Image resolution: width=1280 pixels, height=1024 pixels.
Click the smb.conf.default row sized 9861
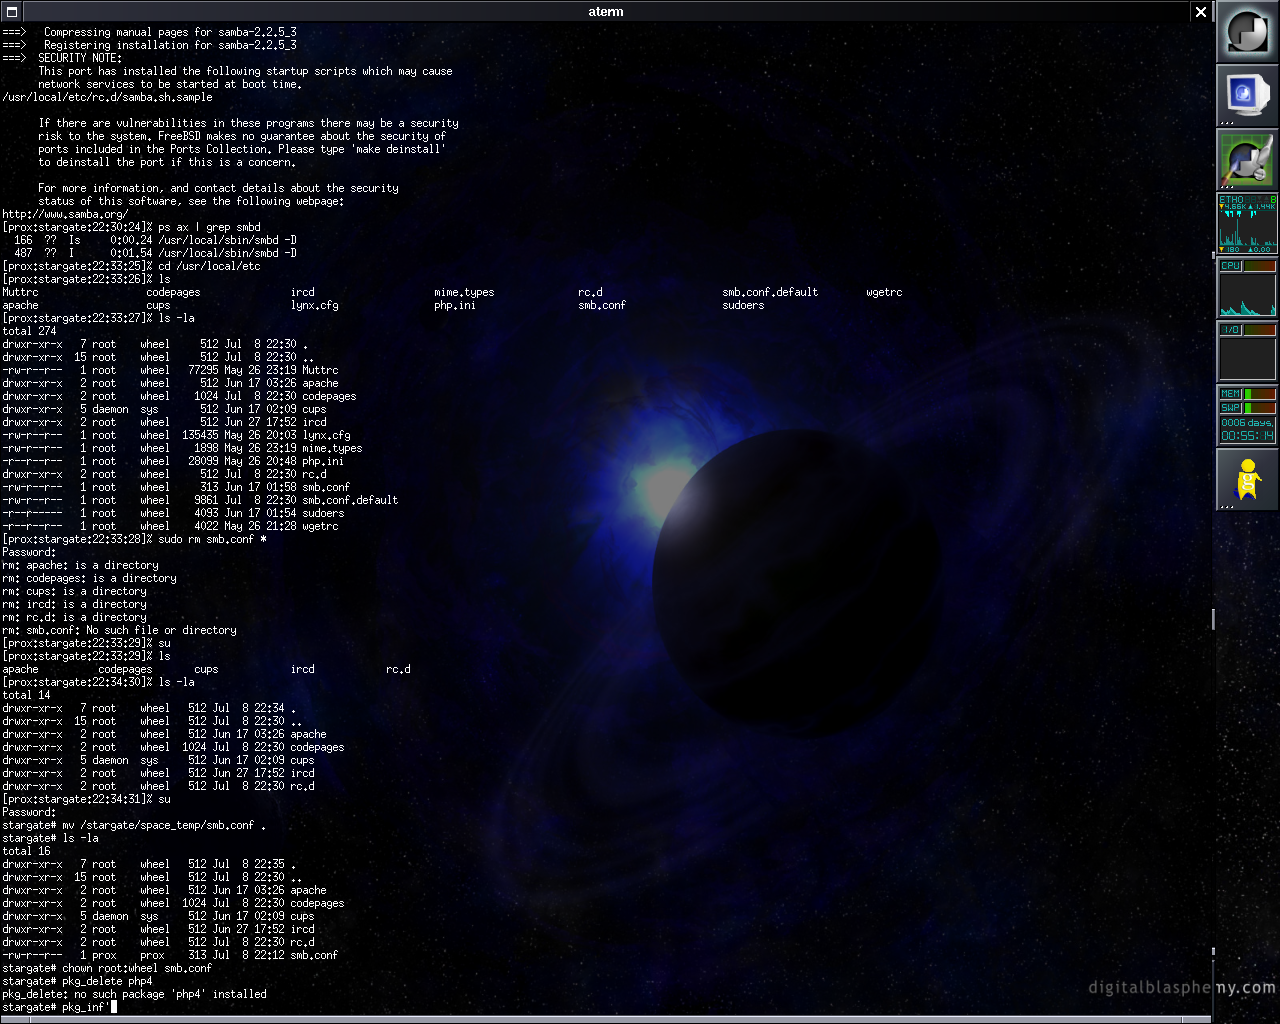[200, 500]
